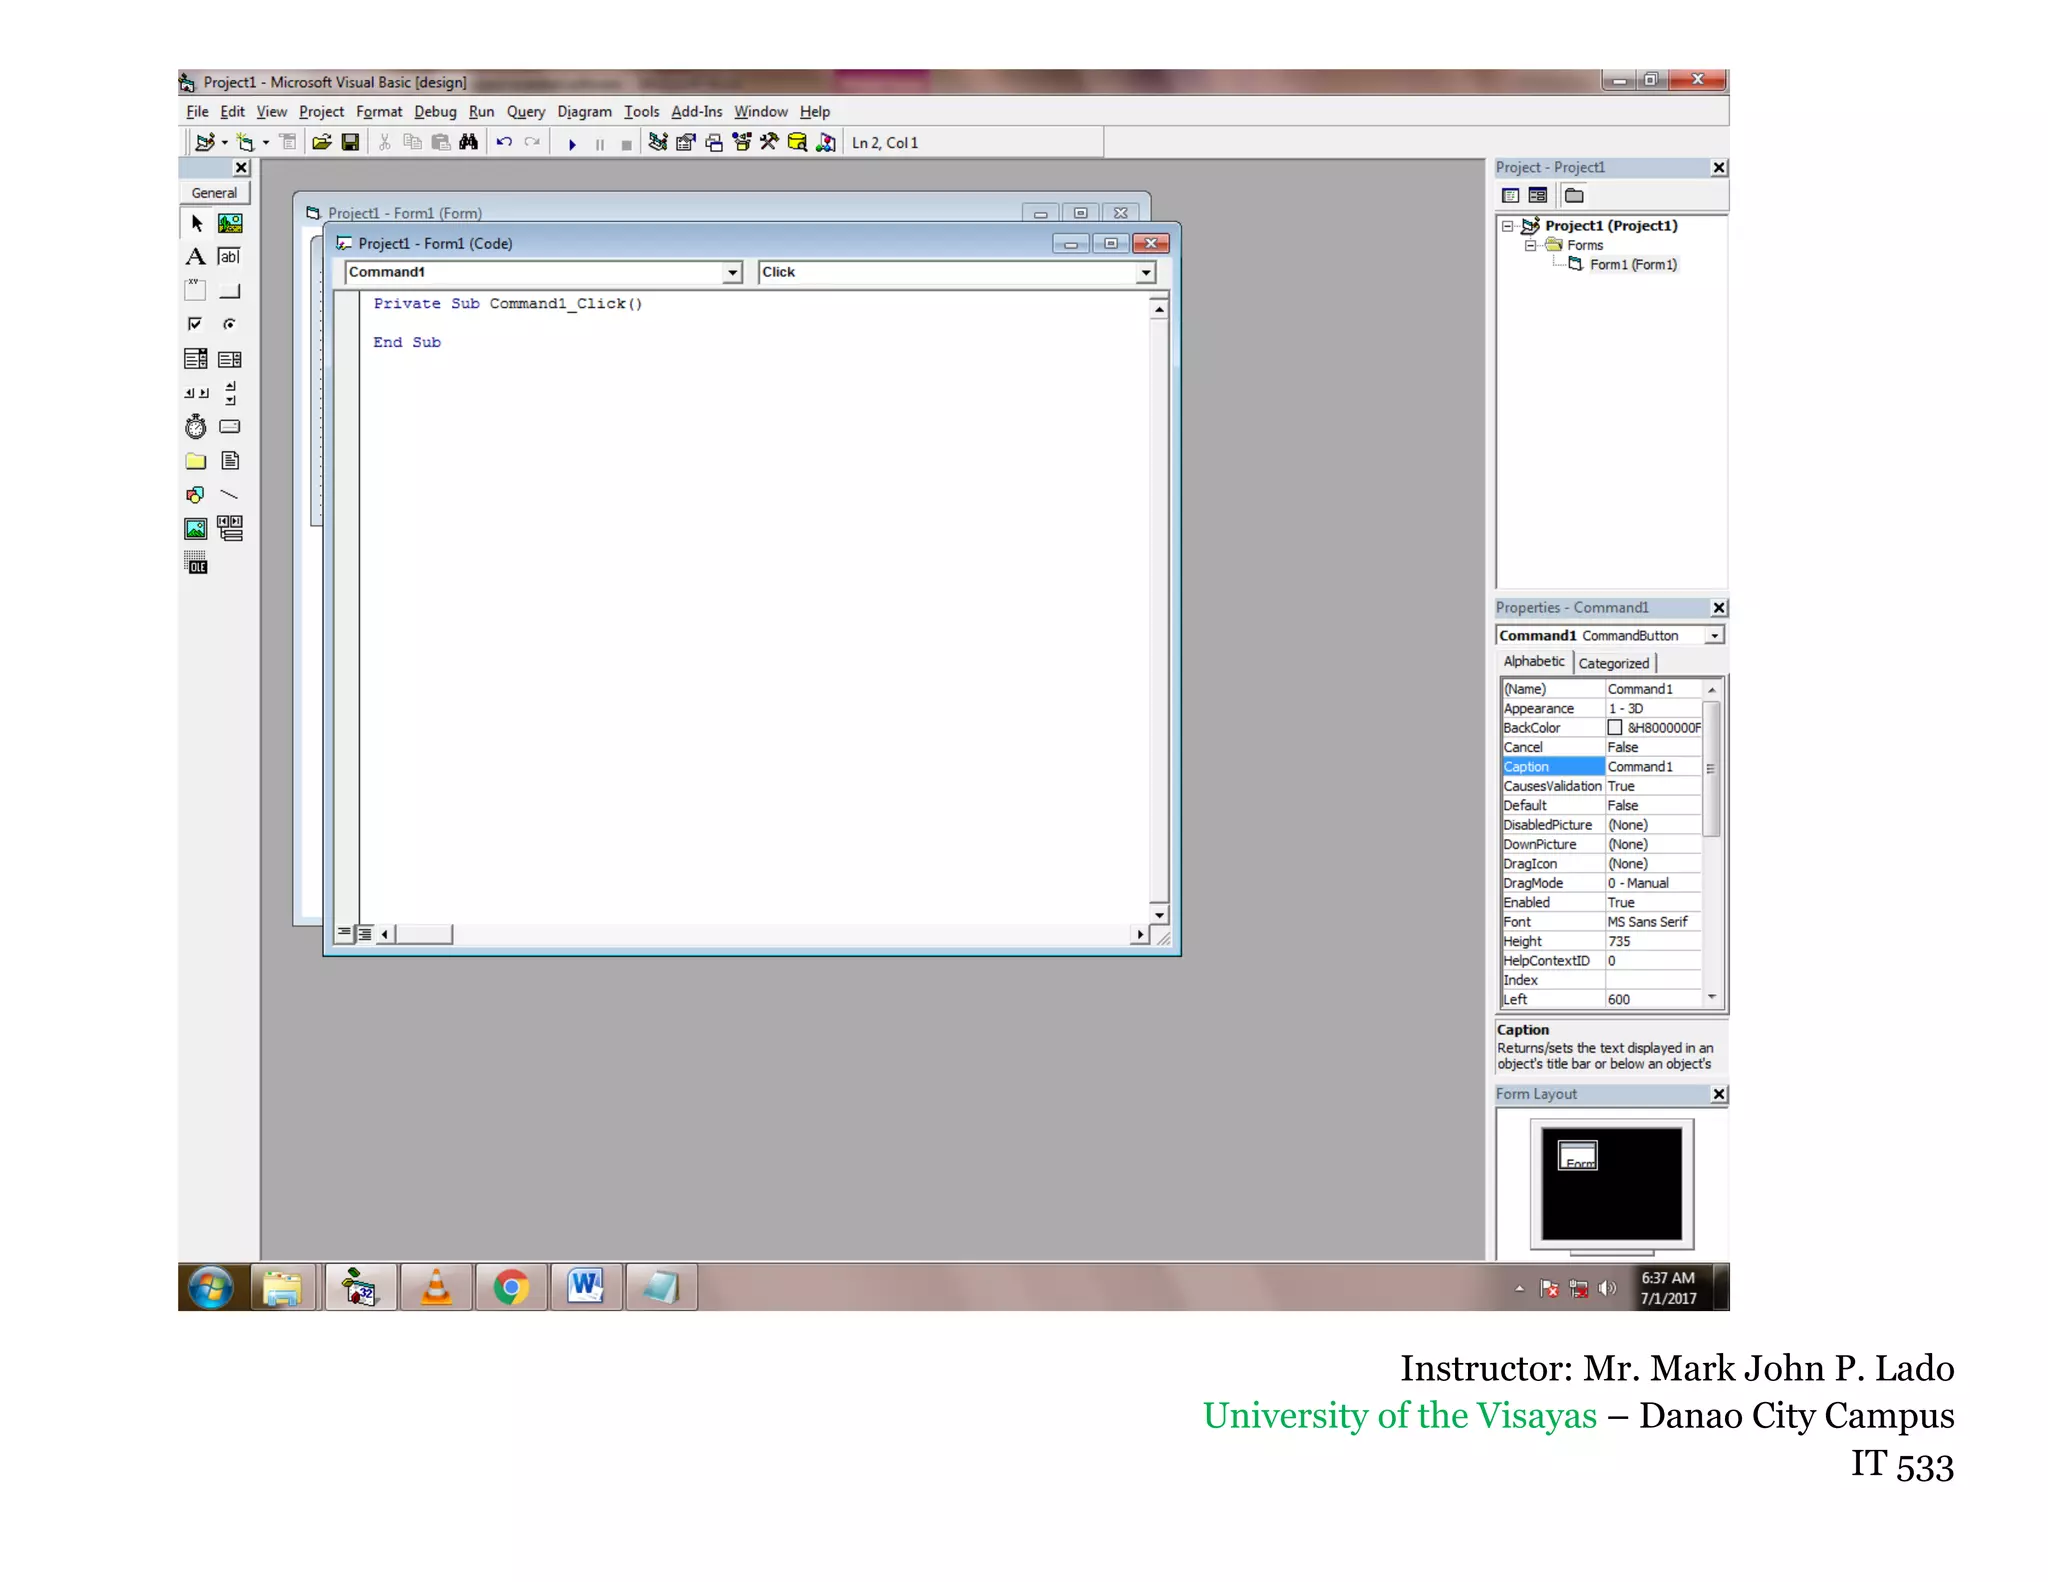Click View Code in Project panel
This screenshot has height=1582, width=2048.
click(1511, 196)
